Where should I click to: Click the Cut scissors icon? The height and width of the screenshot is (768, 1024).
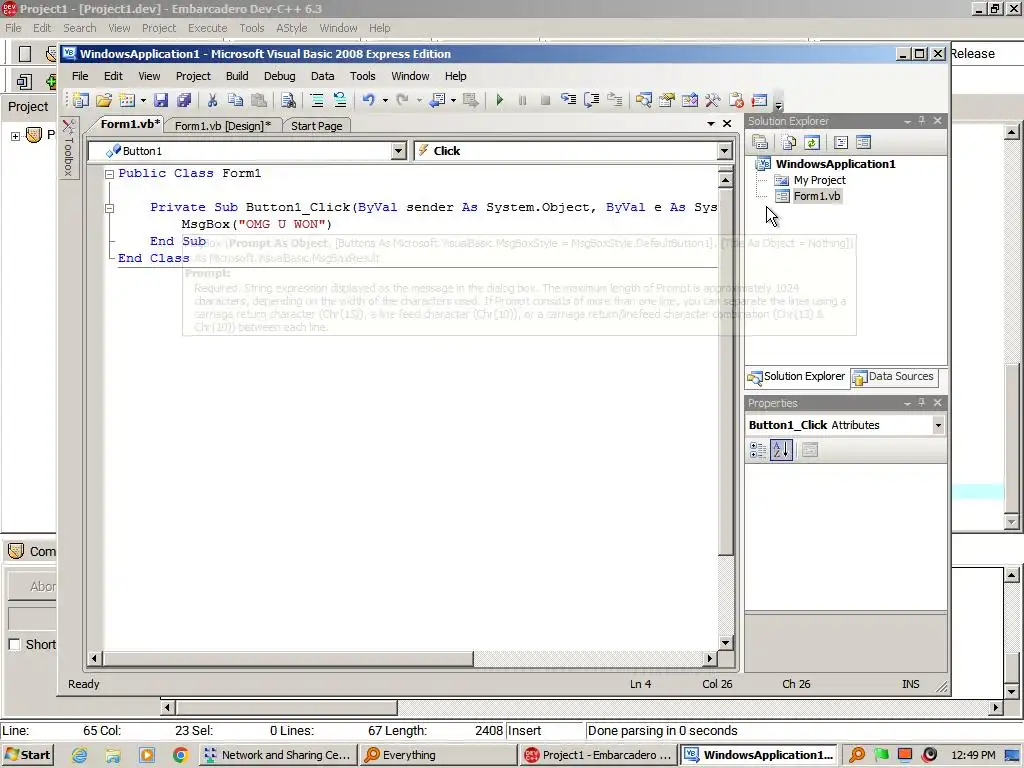[x=212, y=100]
